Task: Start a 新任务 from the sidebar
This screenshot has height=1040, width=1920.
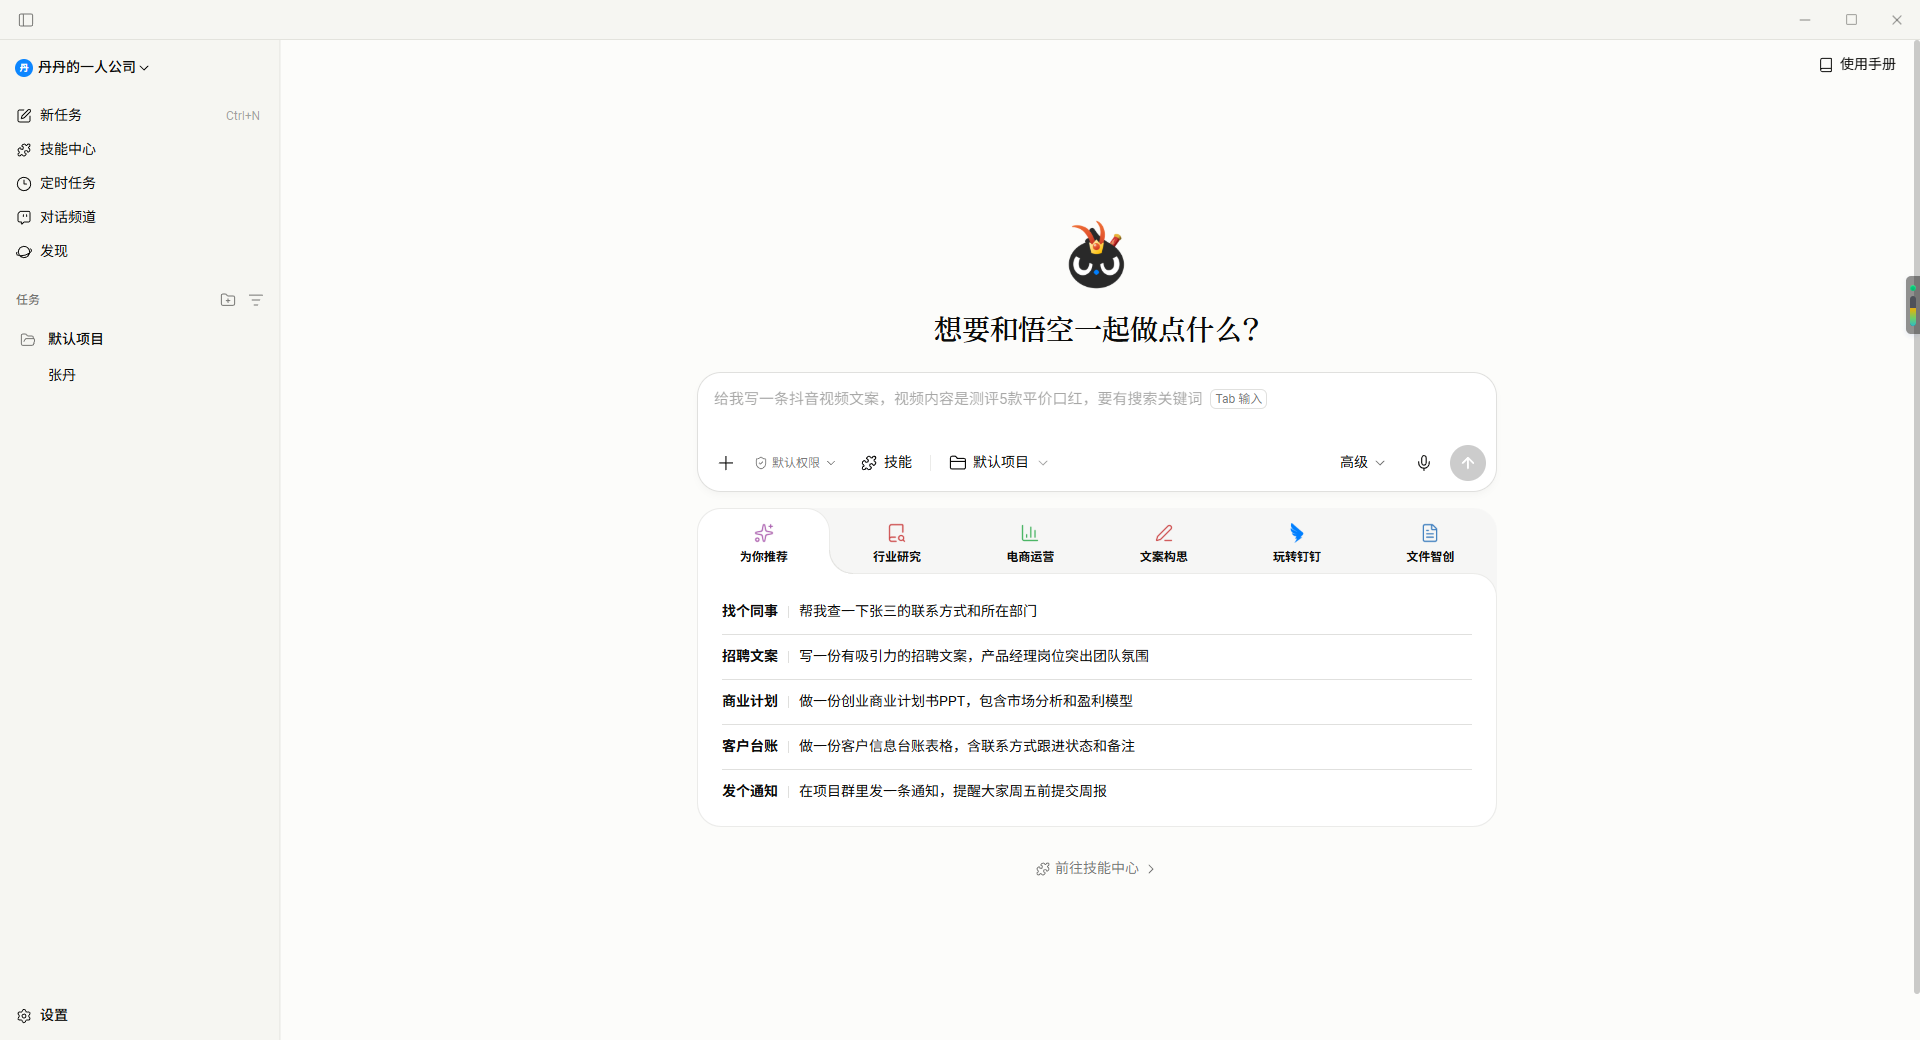Action: [139, 116]
